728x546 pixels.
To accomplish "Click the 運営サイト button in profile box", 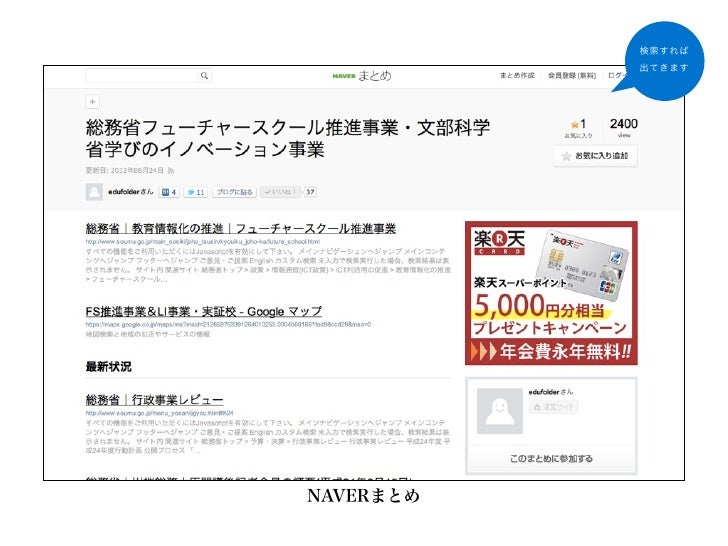I will coord(553,407).
